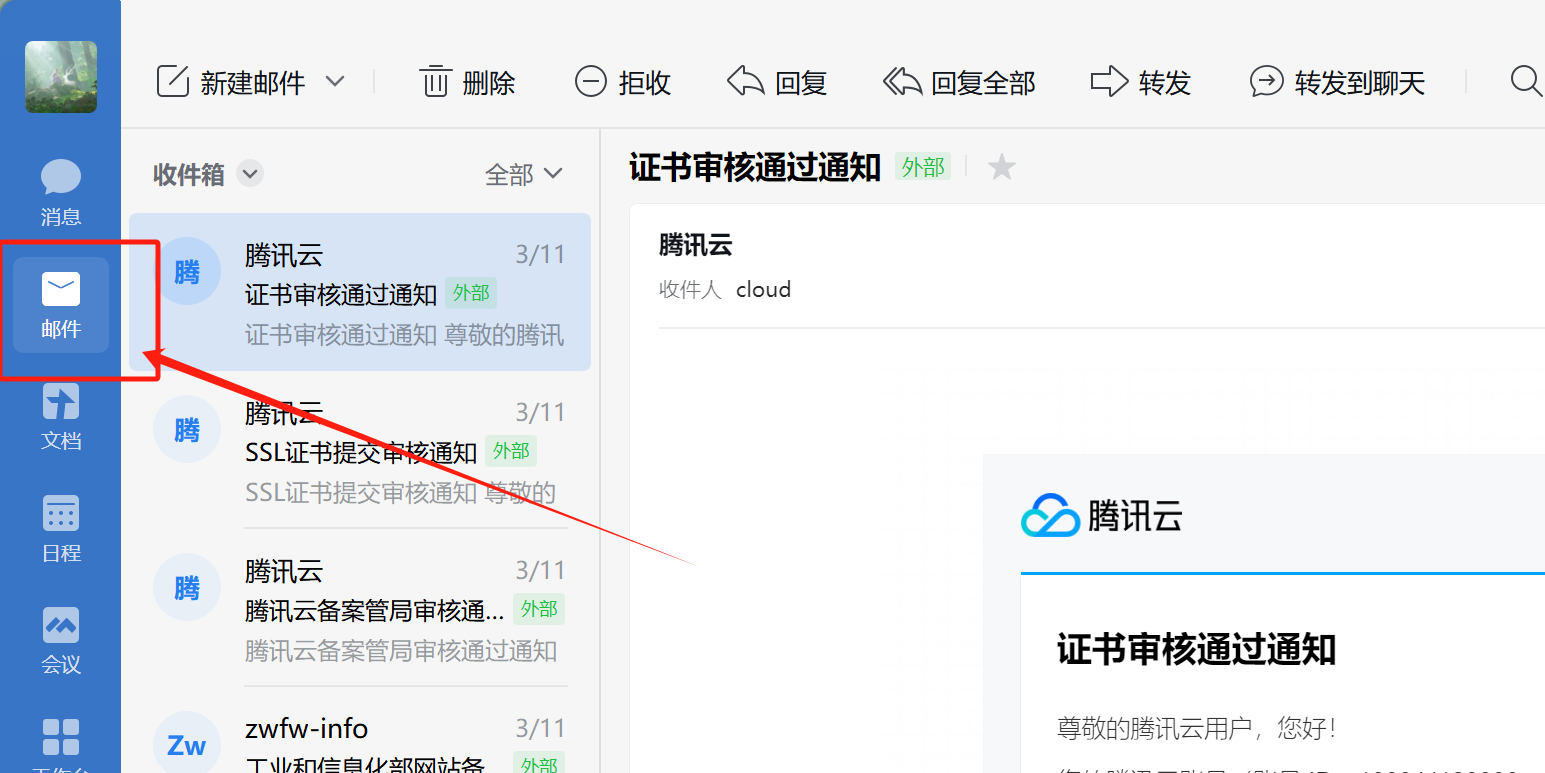Click the 腾讯云 cloud logo in email body

tap(1101, 517)
